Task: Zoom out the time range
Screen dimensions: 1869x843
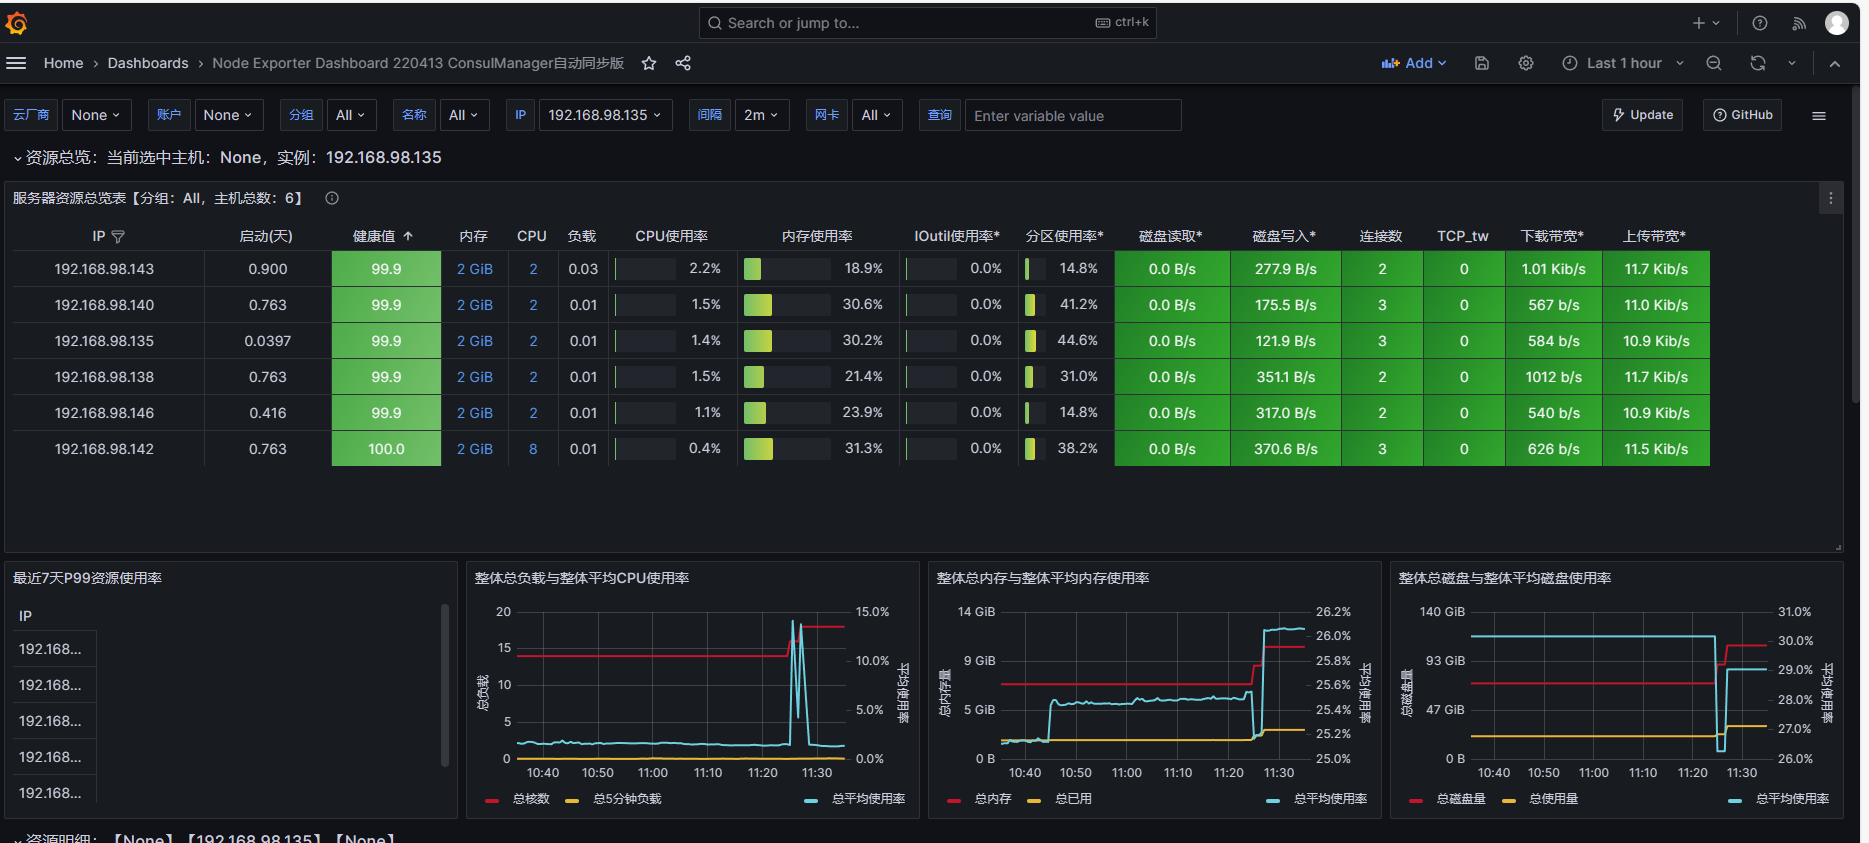Action: click(x=1714, y=63)
